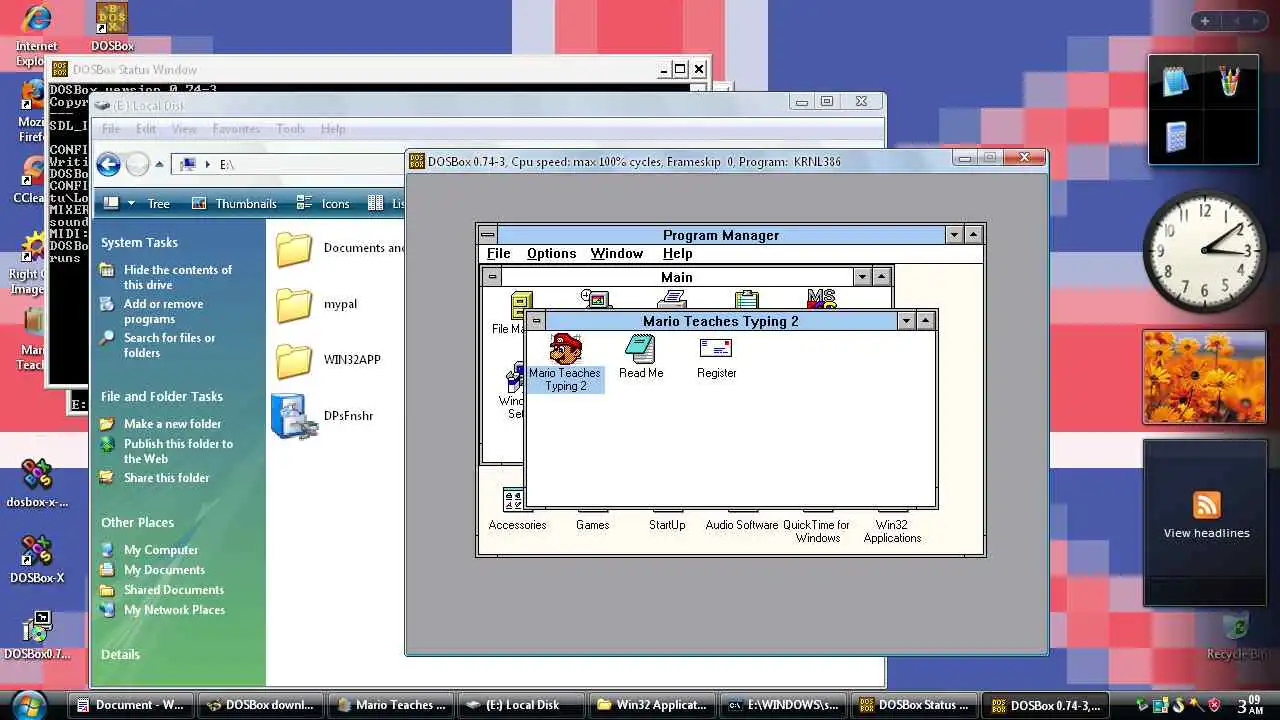Switch to Win32 Applications taskbar button
The image size is (1280, 720).
tap(653, 705)
